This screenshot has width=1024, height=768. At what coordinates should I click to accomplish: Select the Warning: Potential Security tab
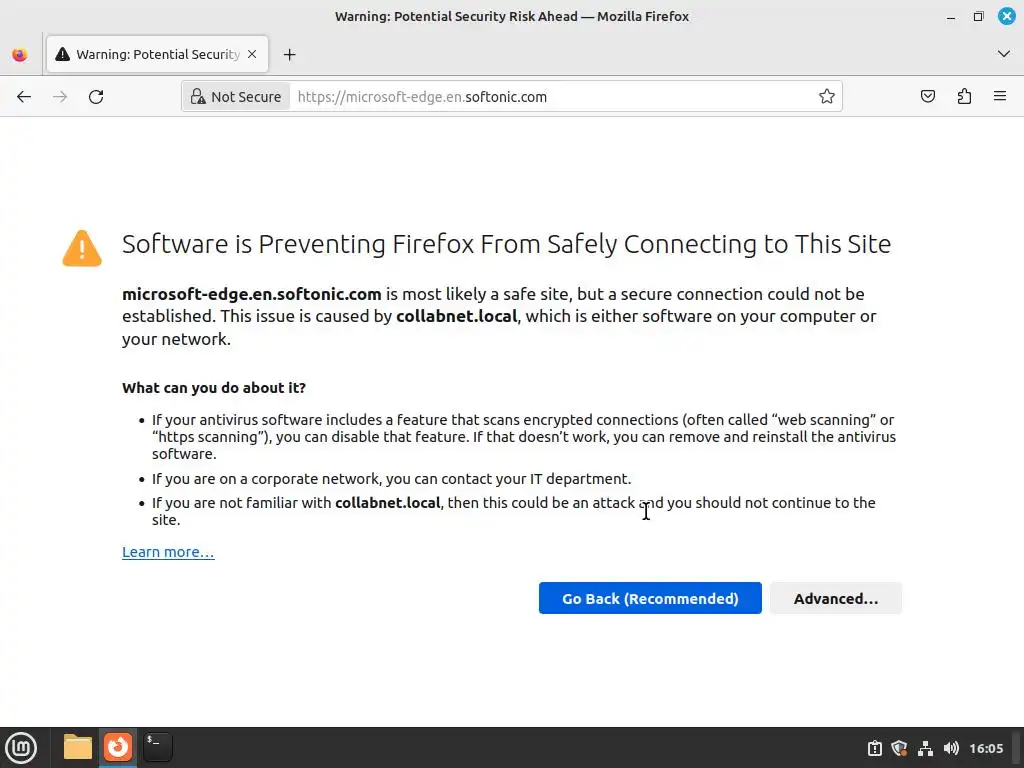click(x=150, y=55)
